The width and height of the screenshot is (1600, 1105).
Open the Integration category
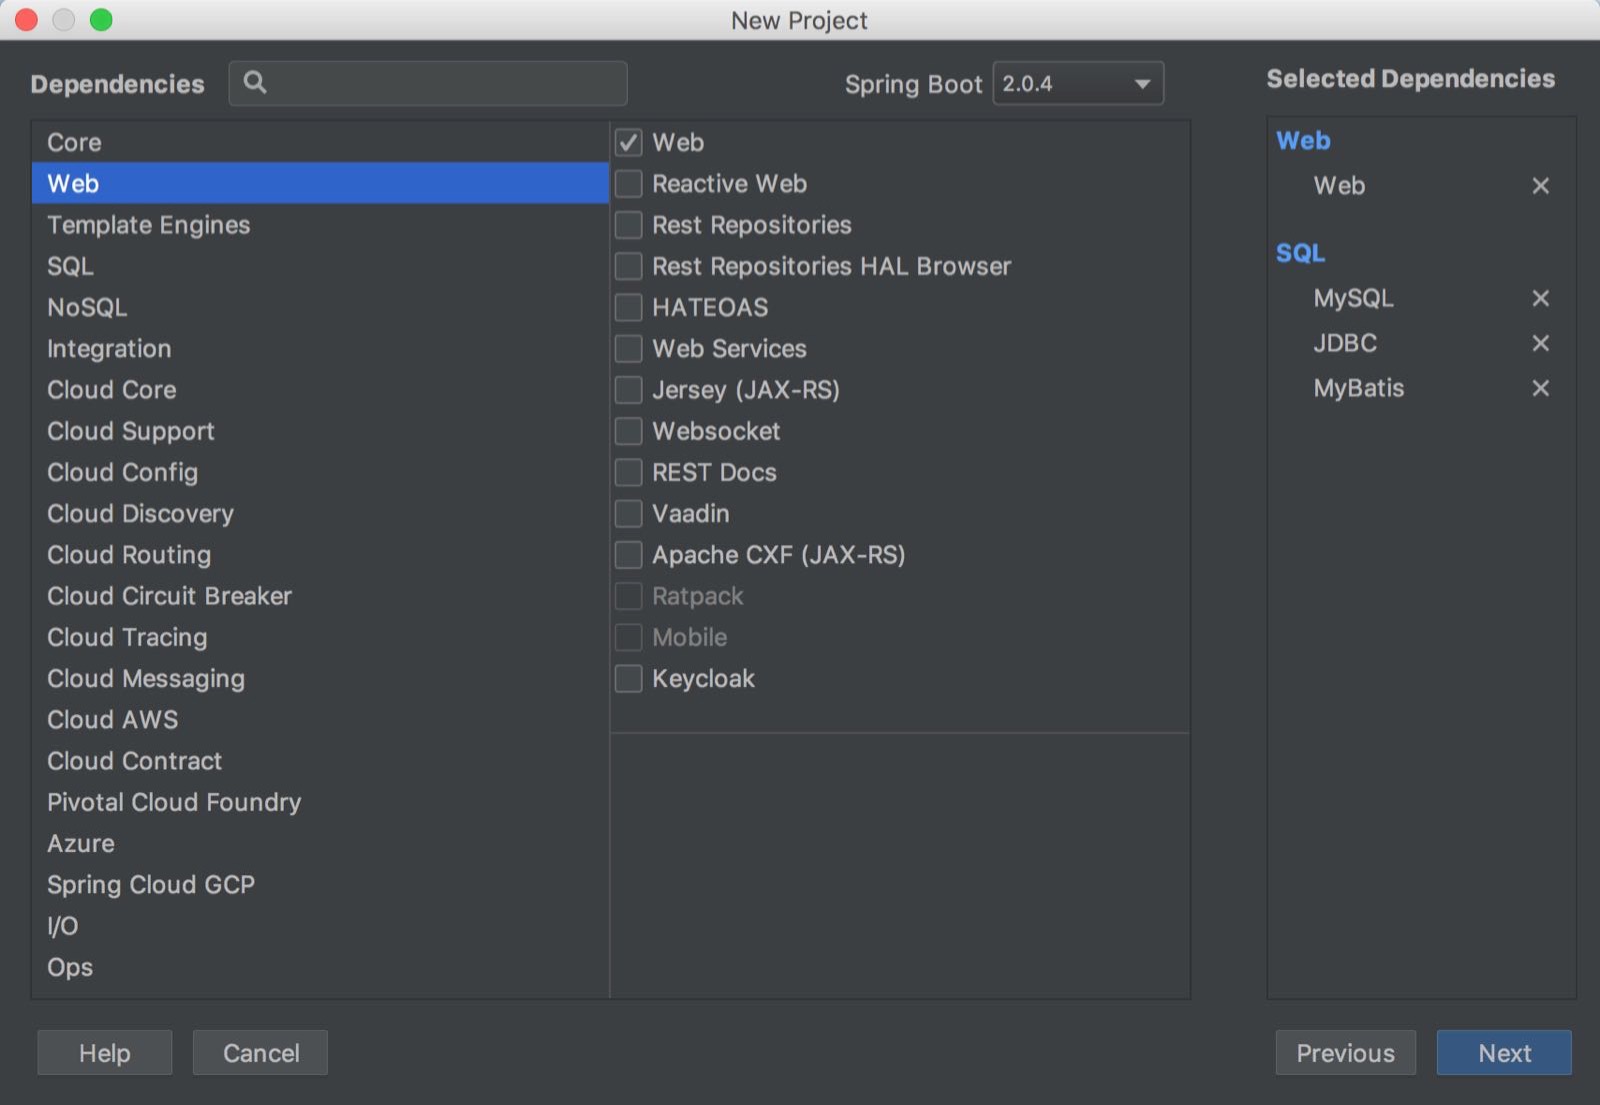[320, 349]
